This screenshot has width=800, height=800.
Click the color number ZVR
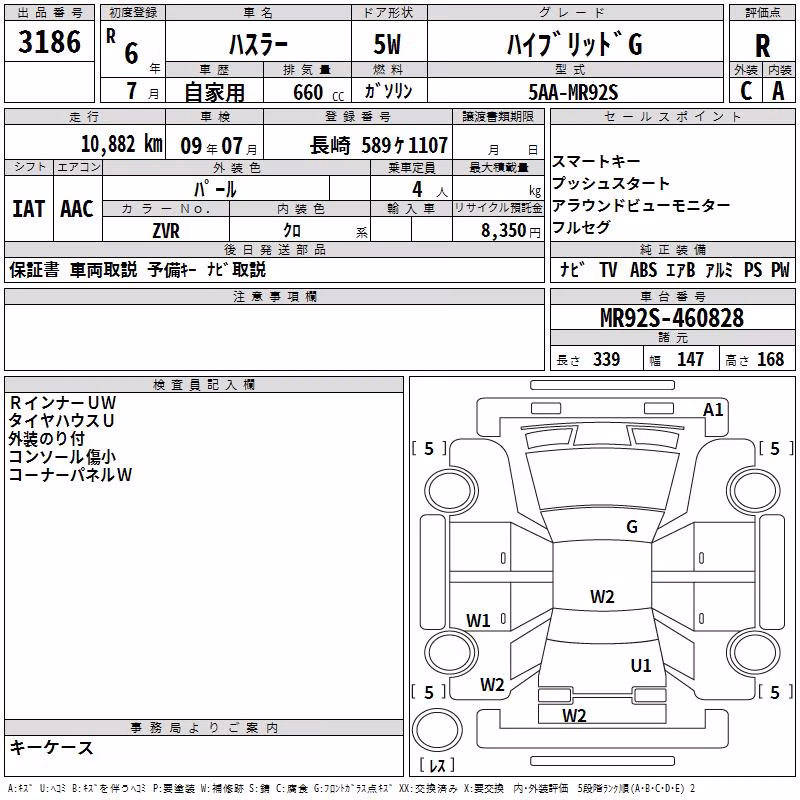pos(166,231)
